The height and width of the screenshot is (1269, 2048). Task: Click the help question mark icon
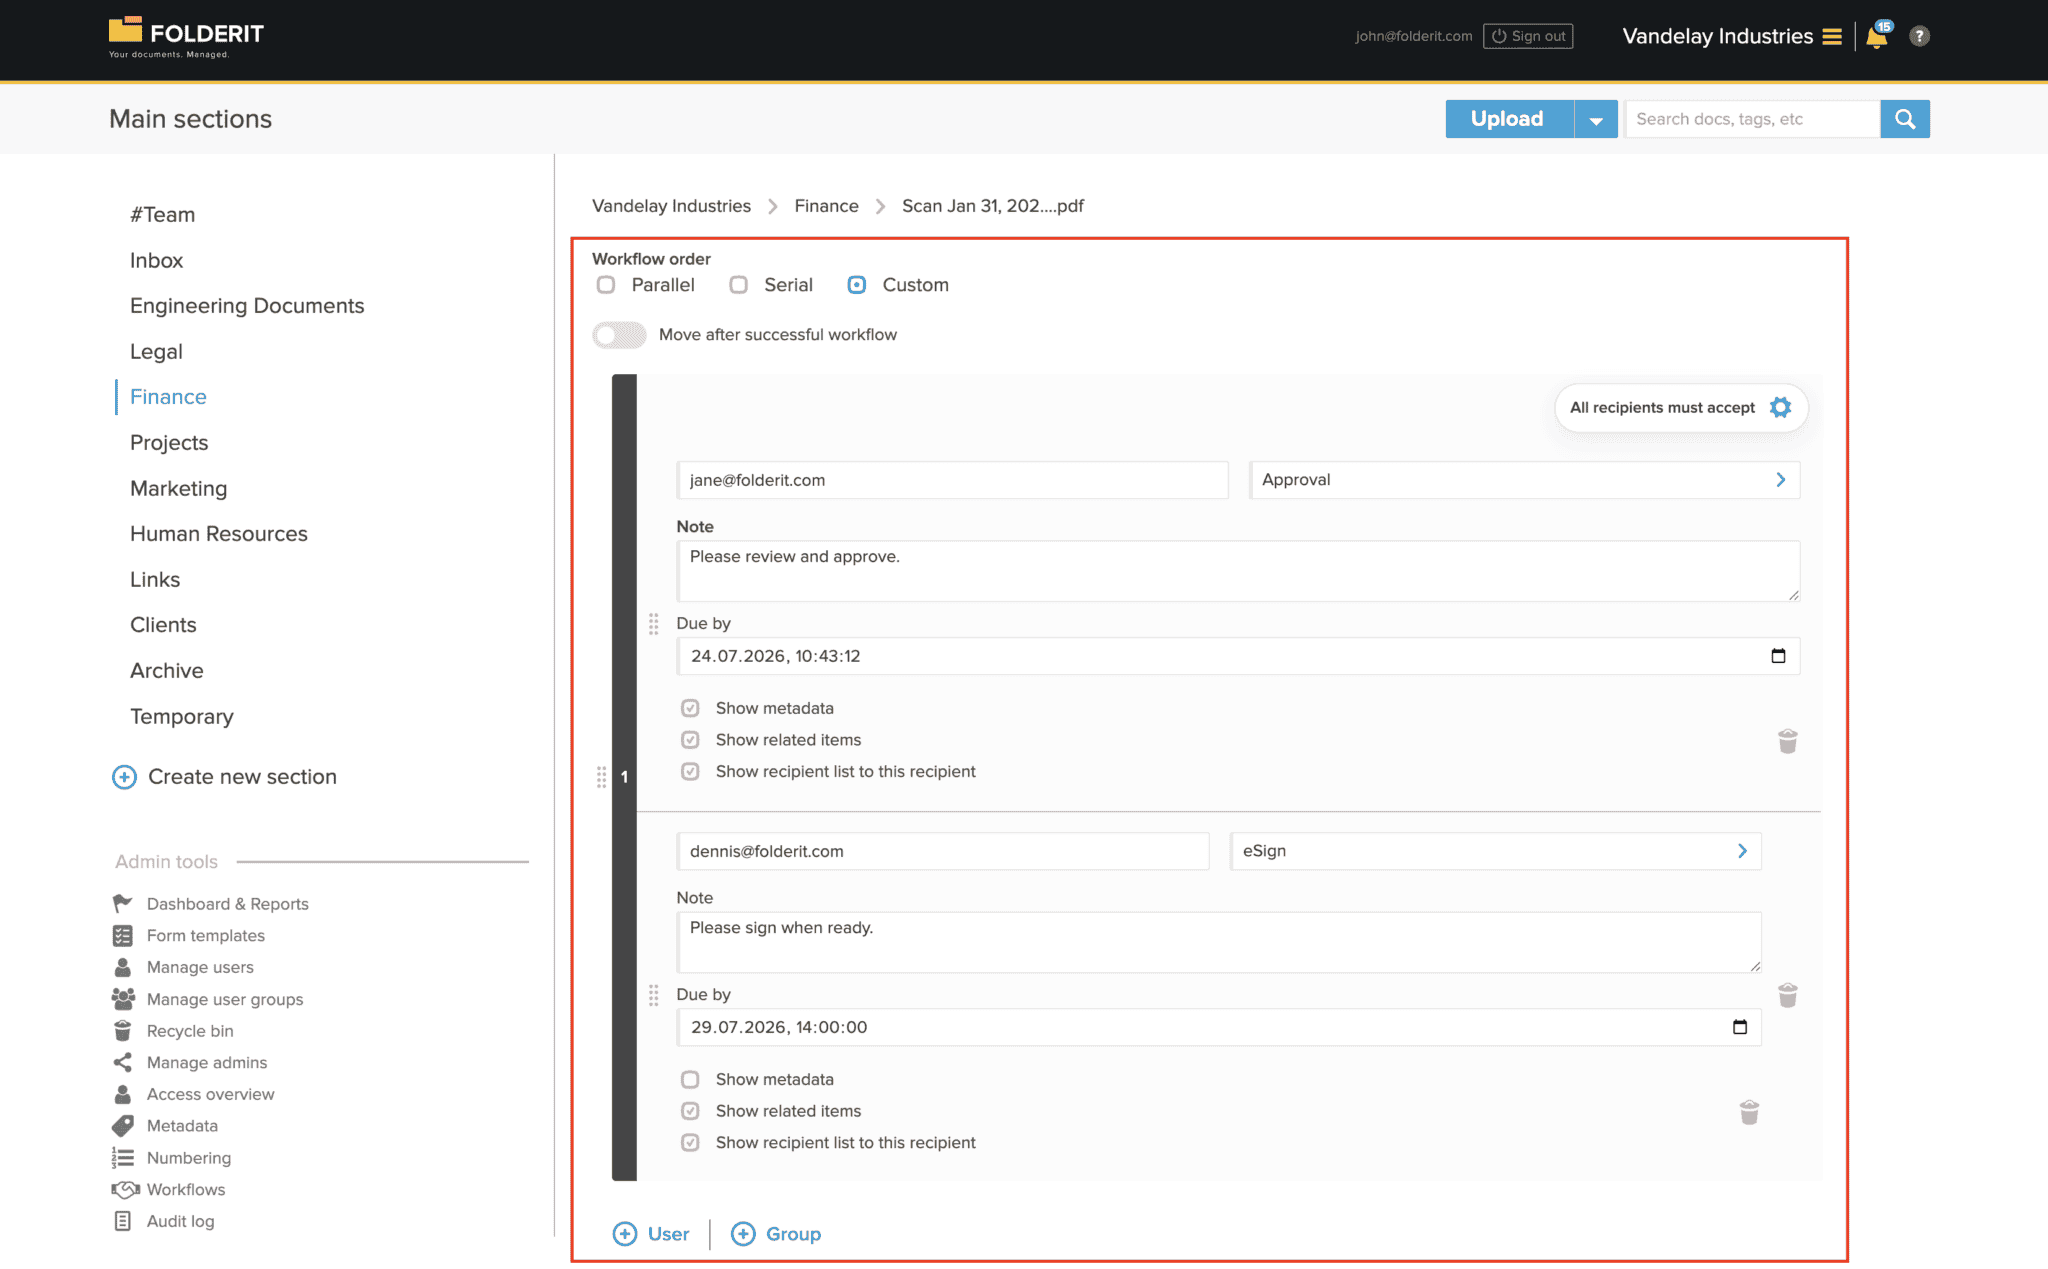pos(1918,36)
